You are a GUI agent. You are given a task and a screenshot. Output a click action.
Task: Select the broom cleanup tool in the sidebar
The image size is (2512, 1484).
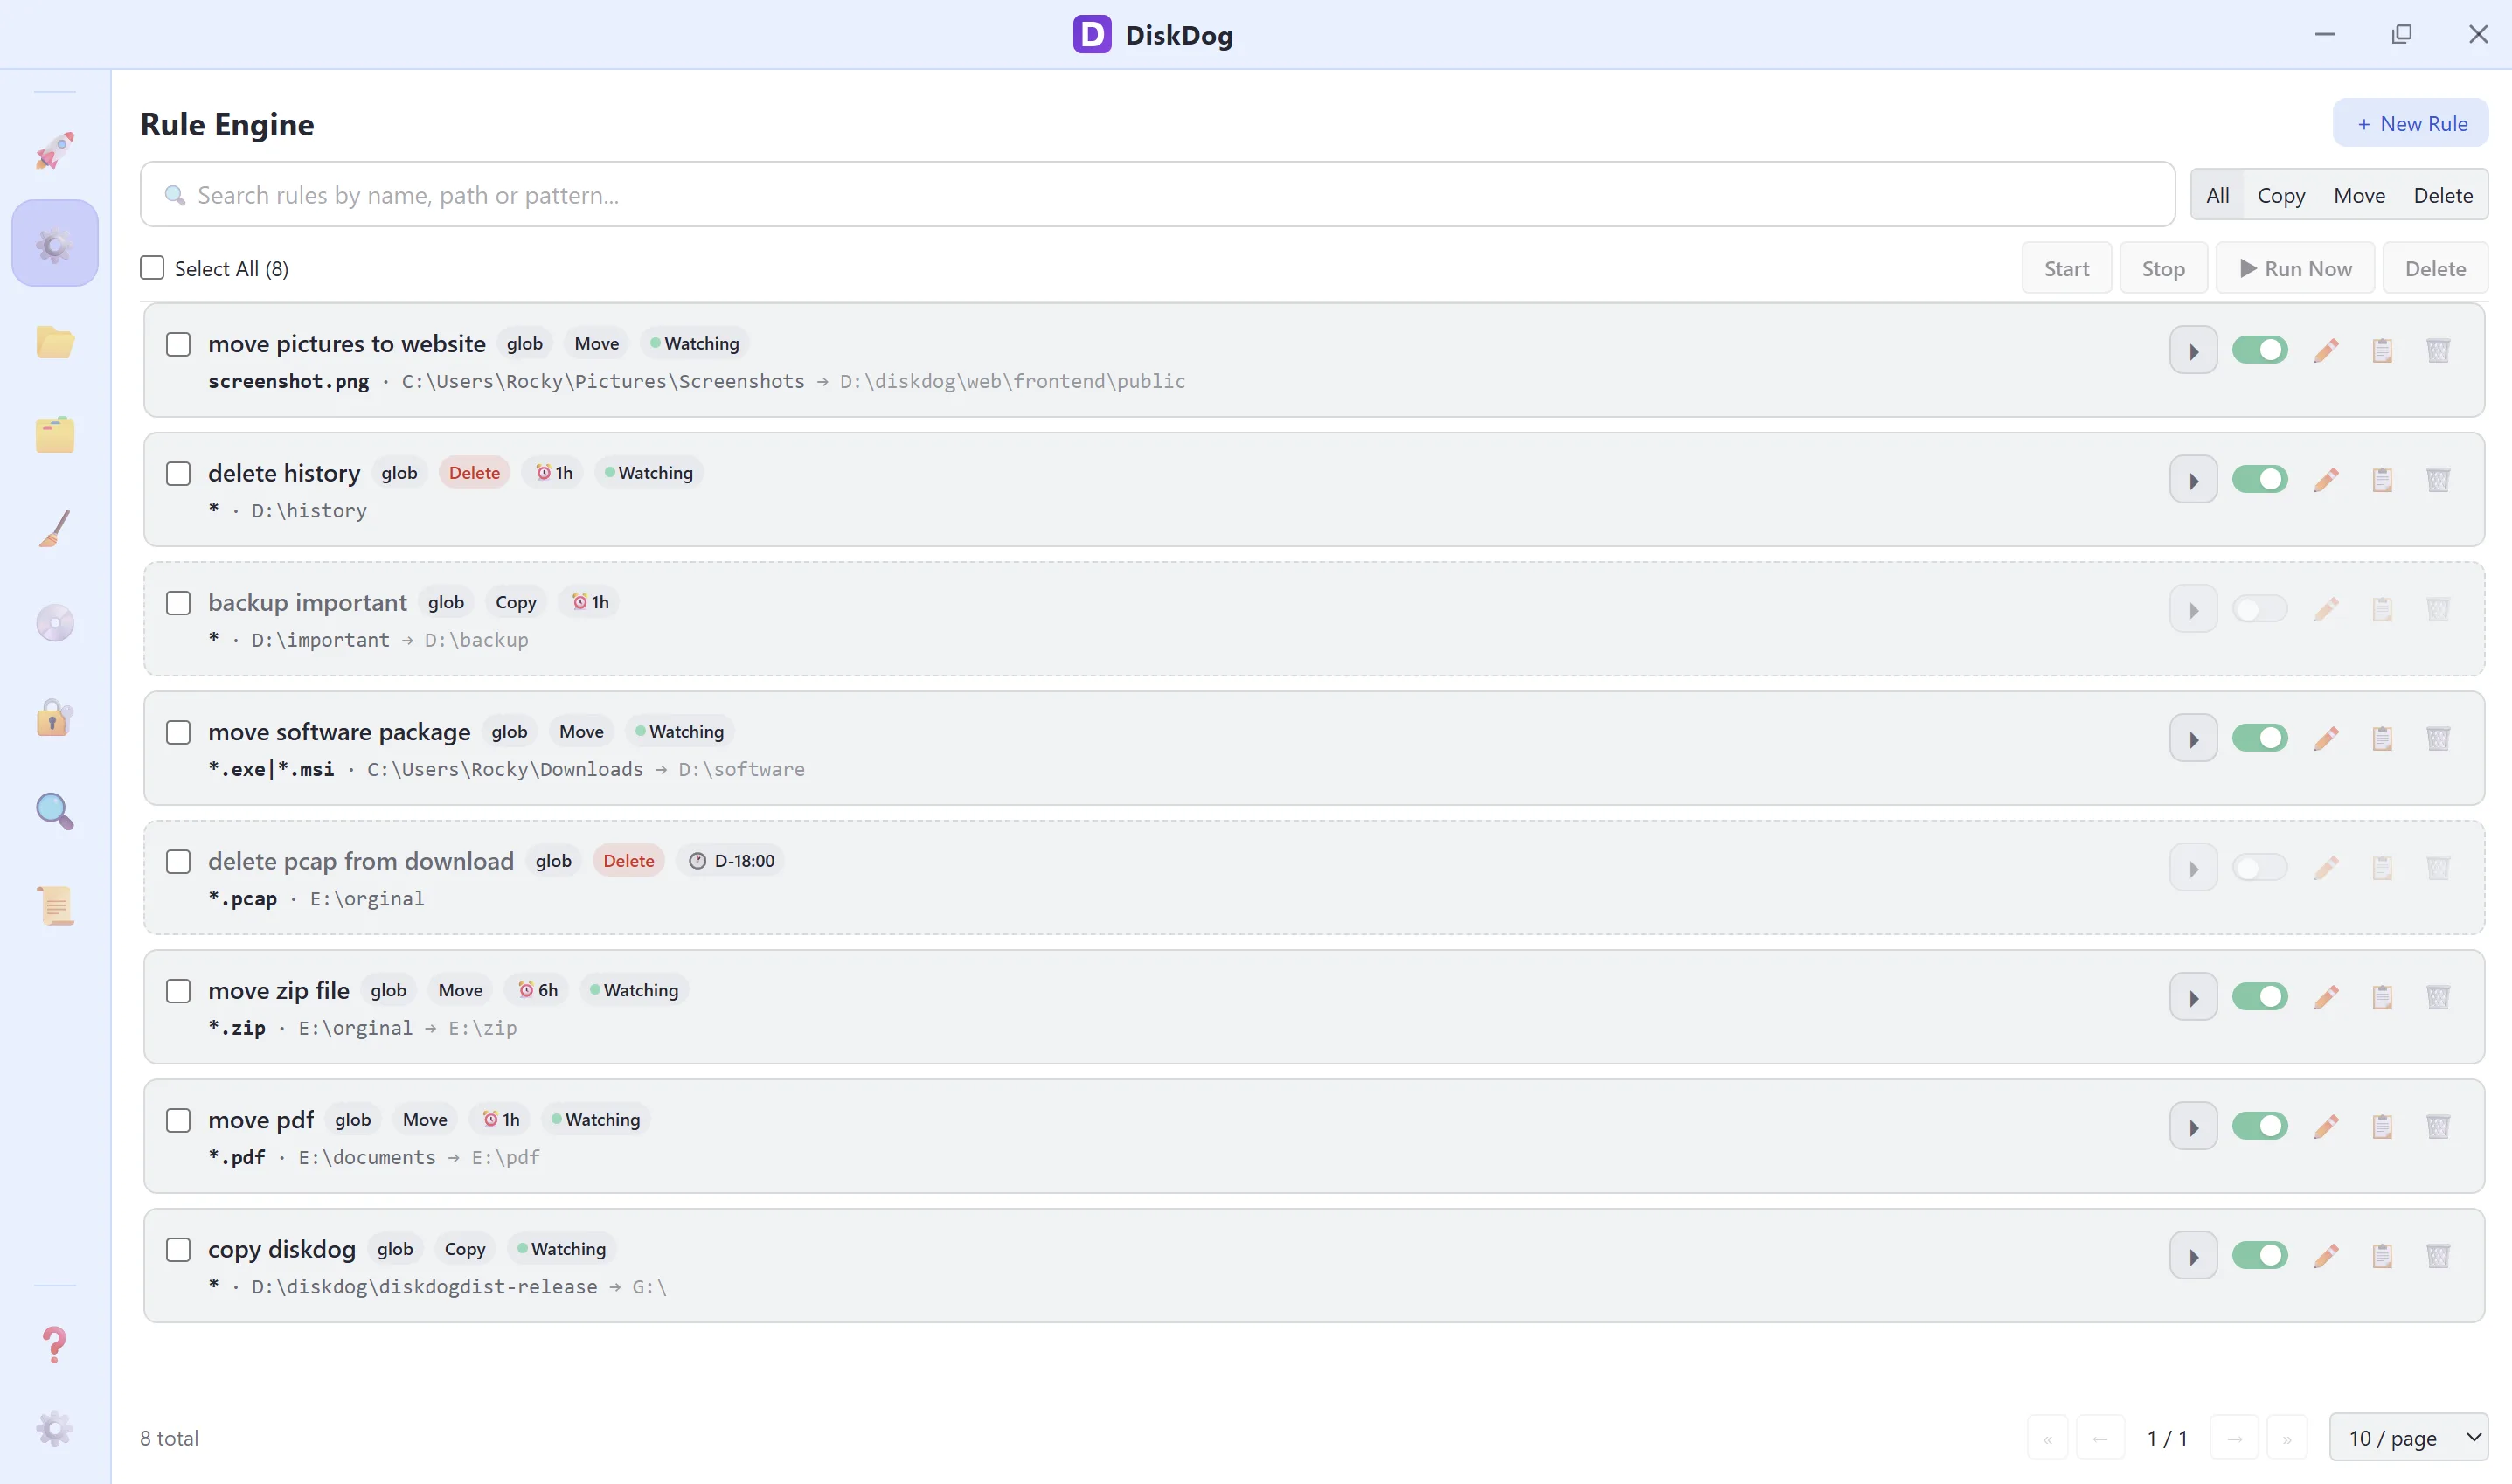coord(55,527)
